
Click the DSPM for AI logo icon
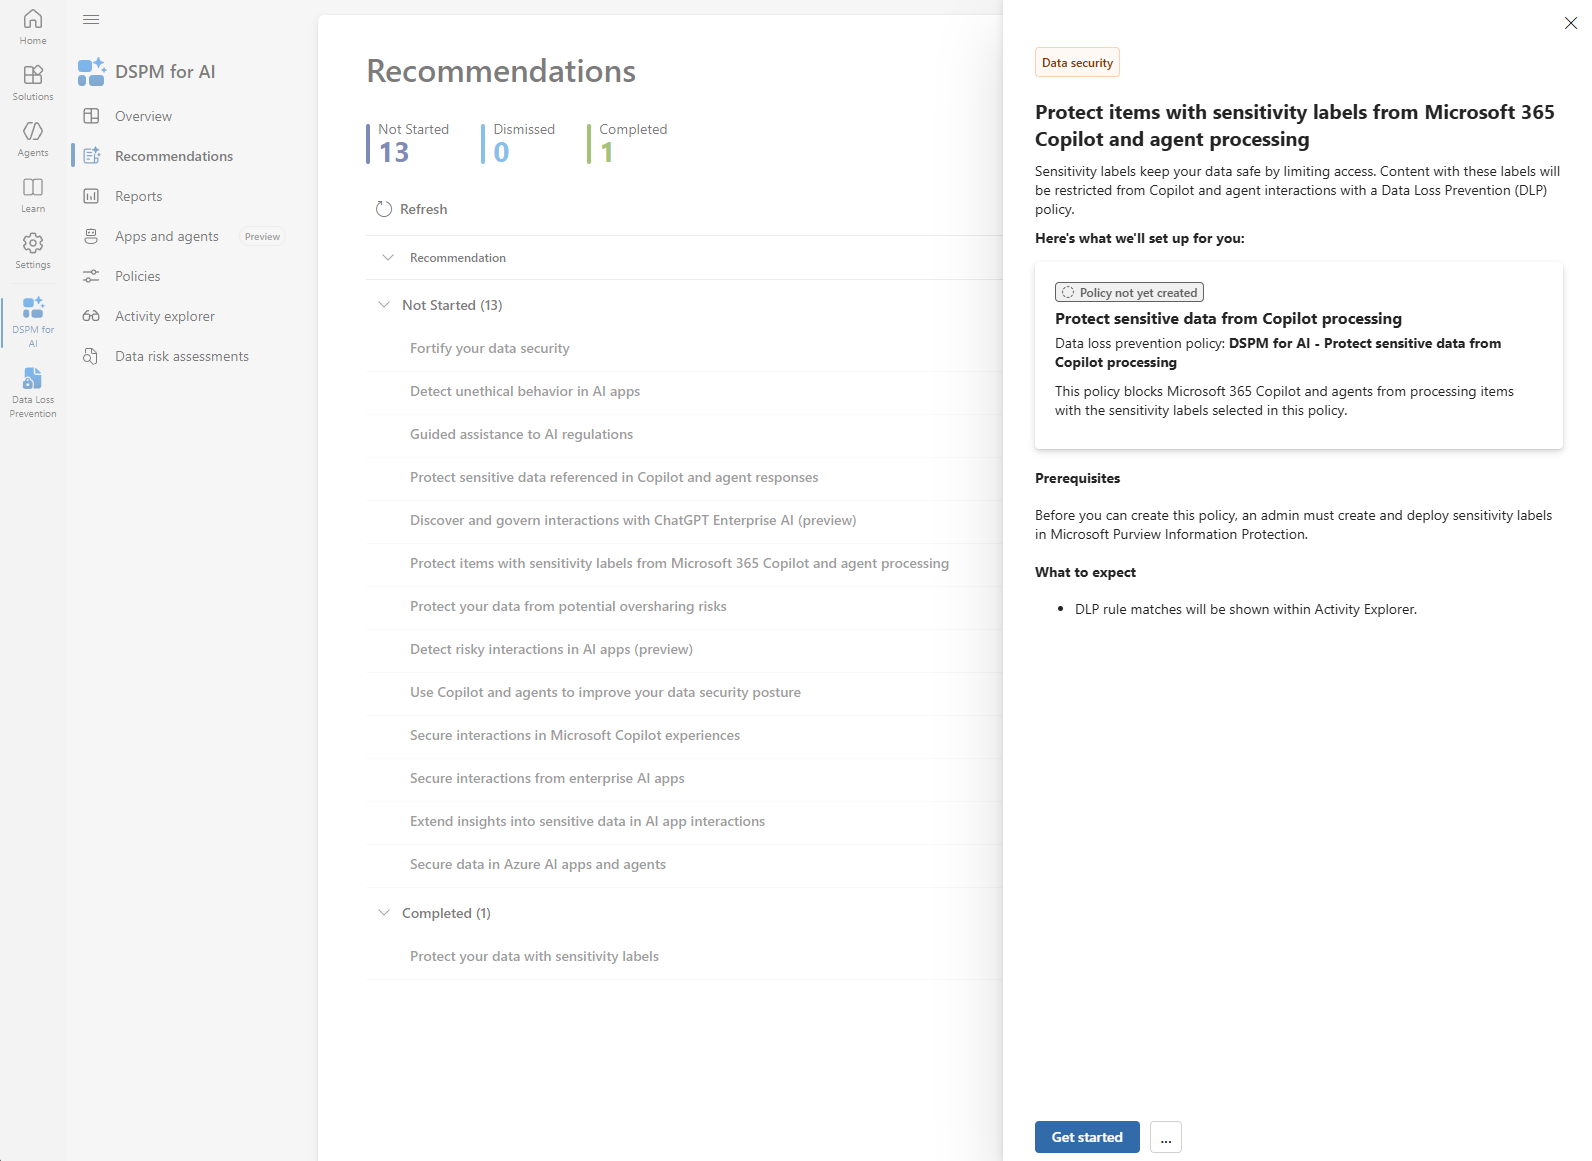92,72
